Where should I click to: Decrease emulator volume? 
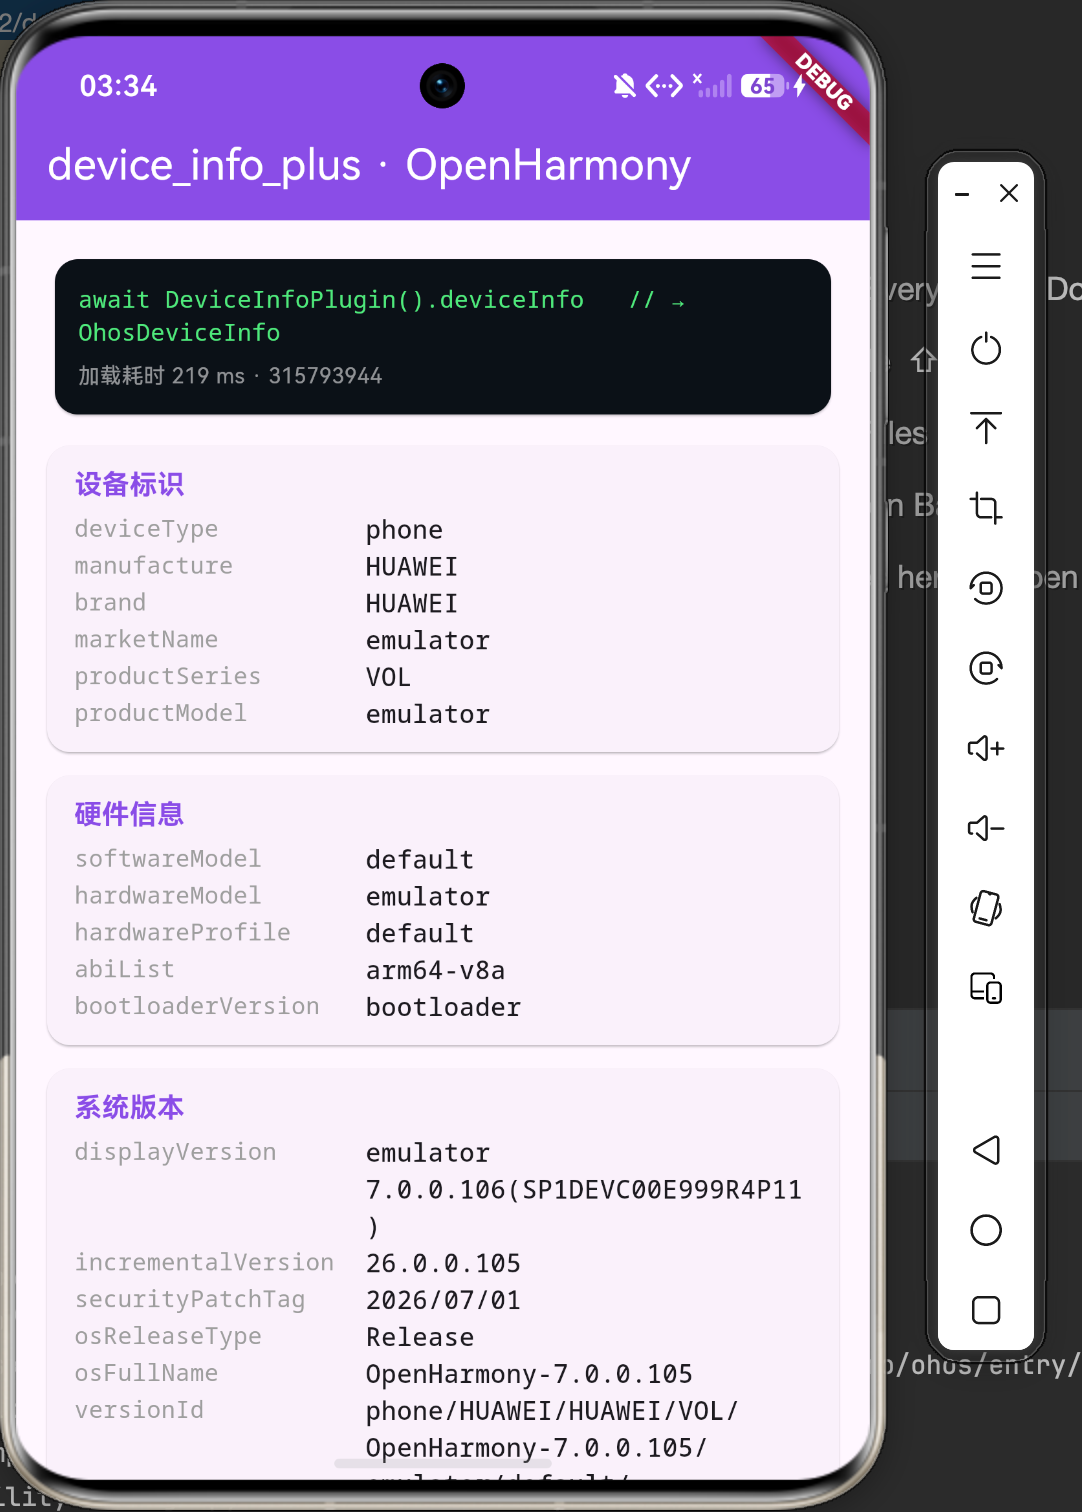pyautogui.click(x=986, y=828)
